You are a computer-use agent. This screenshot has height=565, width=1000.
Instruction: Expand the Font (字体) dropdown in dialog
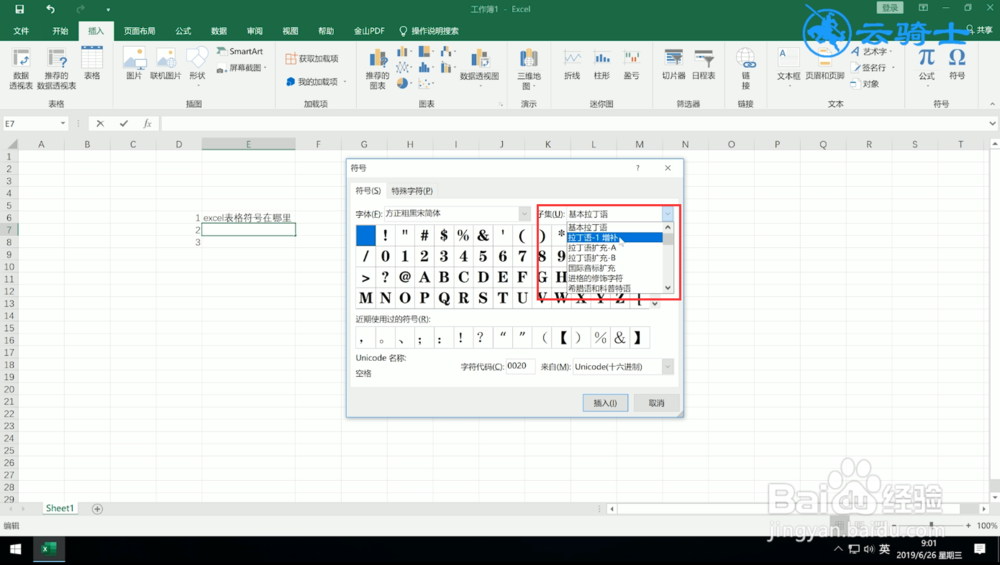coord(524,214)
